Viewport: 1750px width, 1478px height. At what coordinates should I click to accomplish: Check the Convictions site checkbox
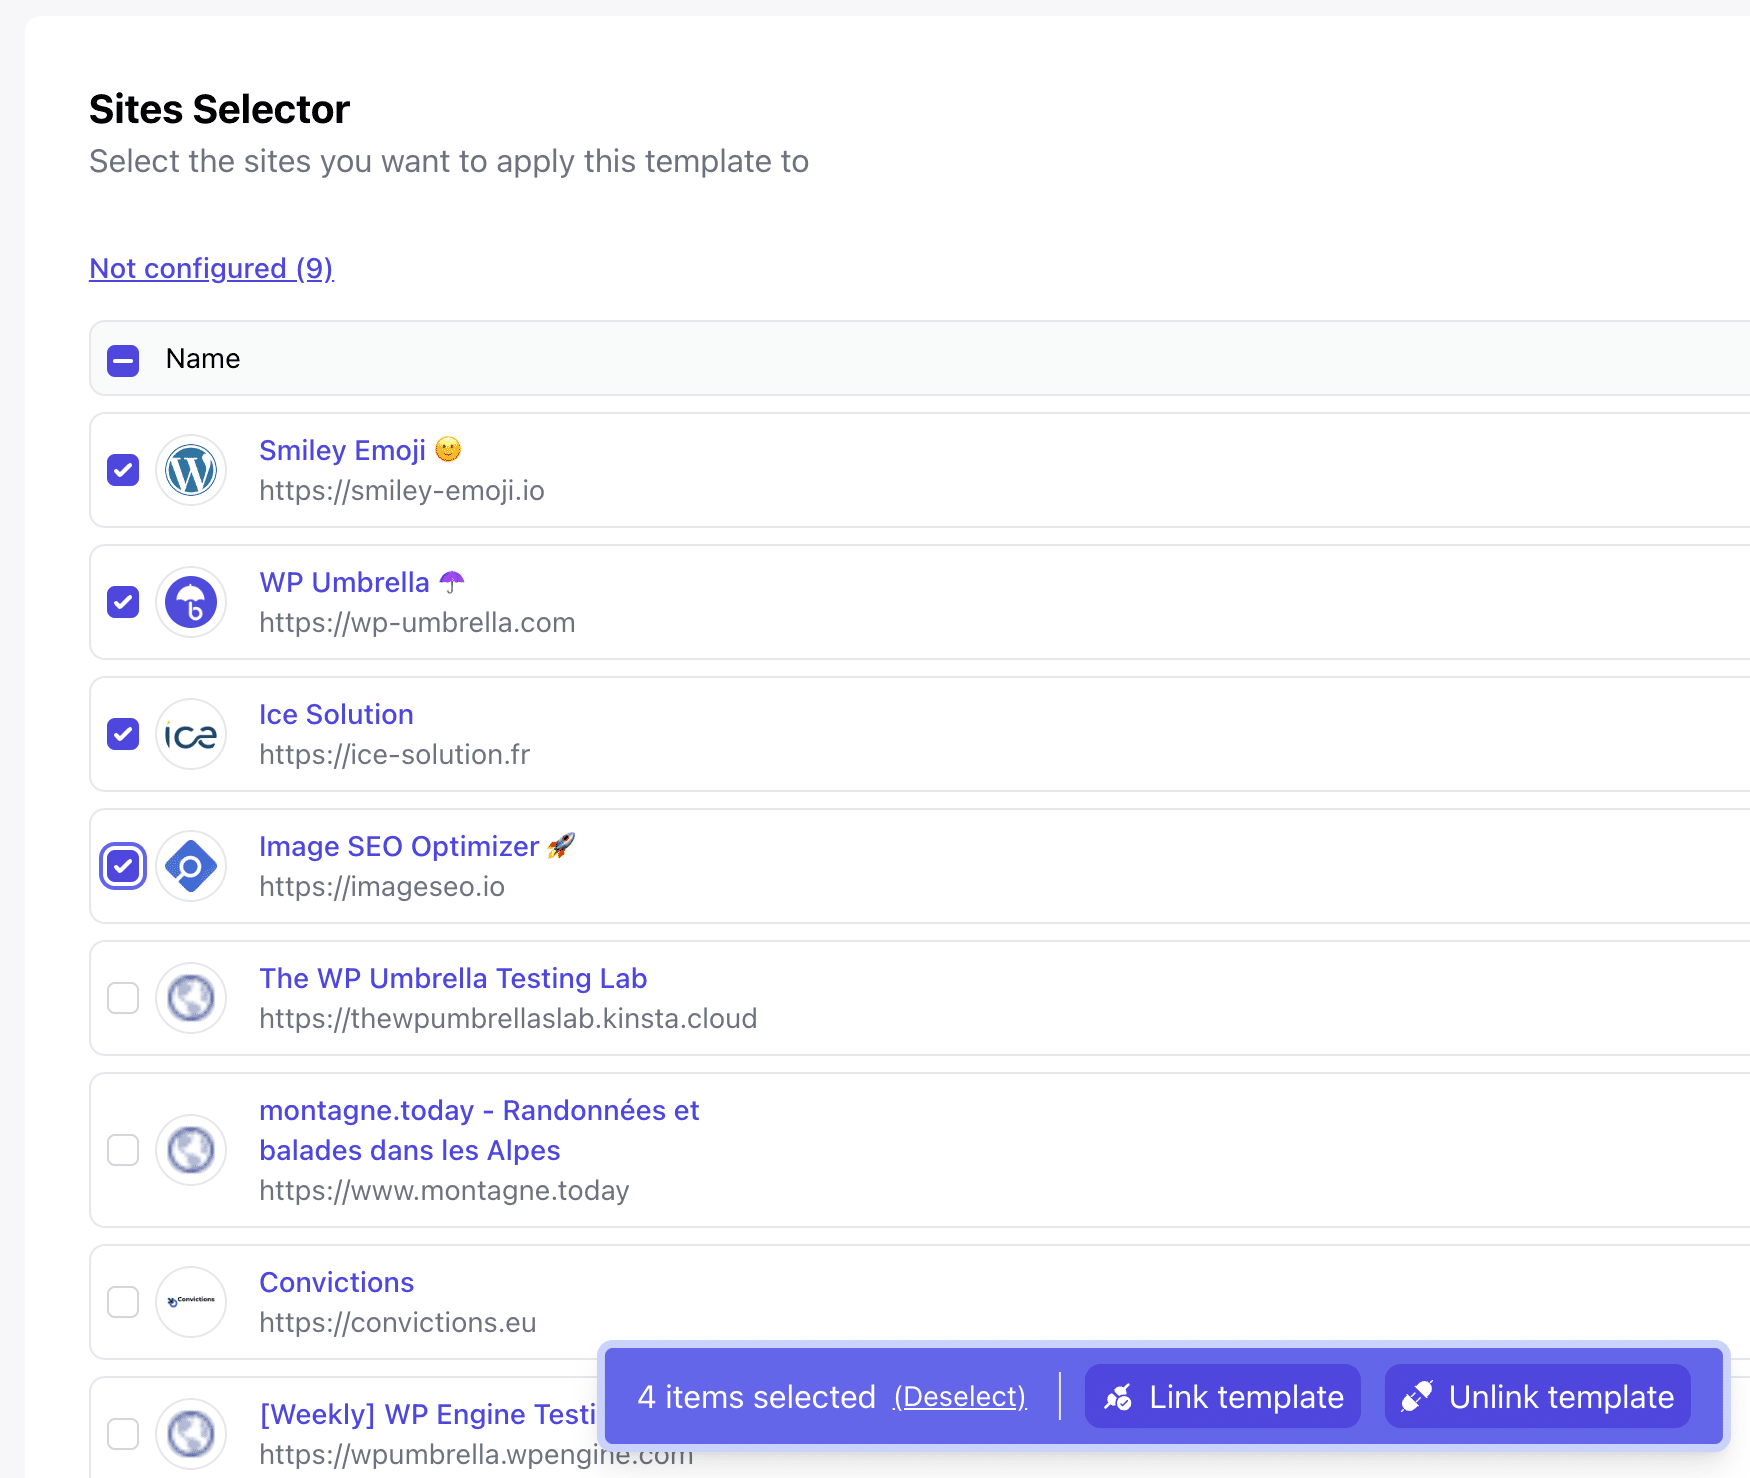point(123,1302)
